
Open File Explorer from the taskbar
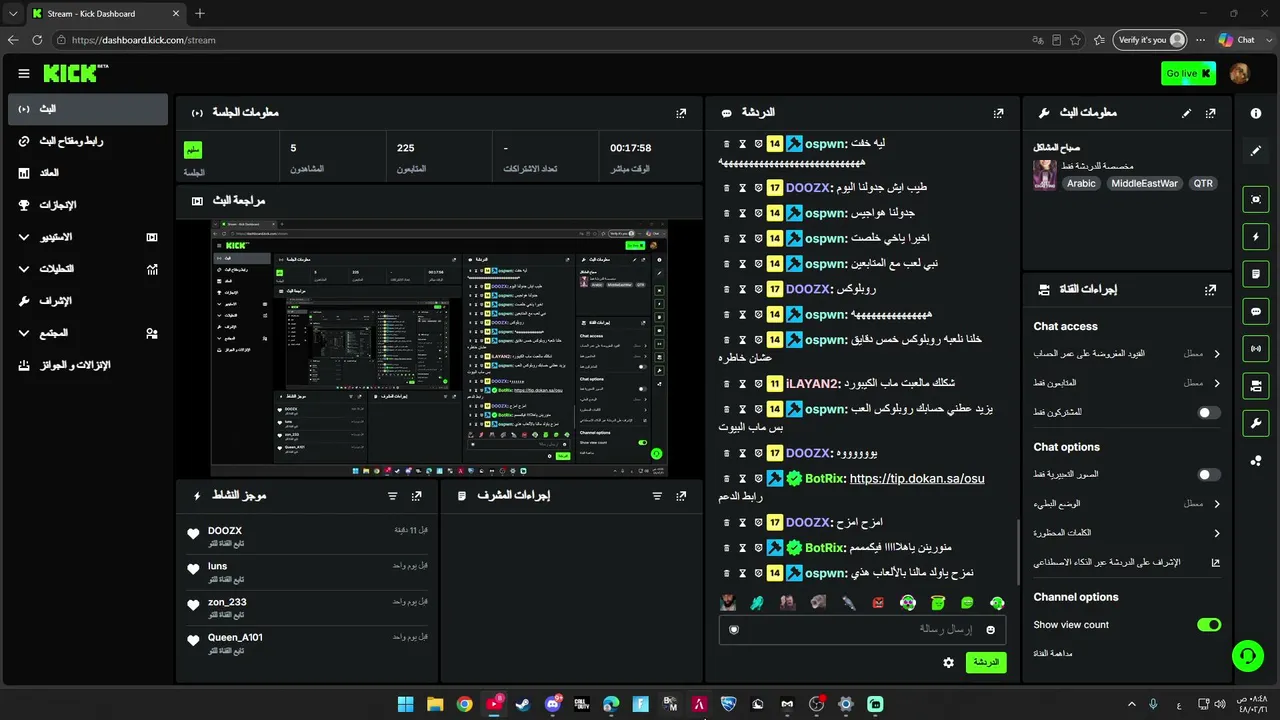tap(435, 704)
